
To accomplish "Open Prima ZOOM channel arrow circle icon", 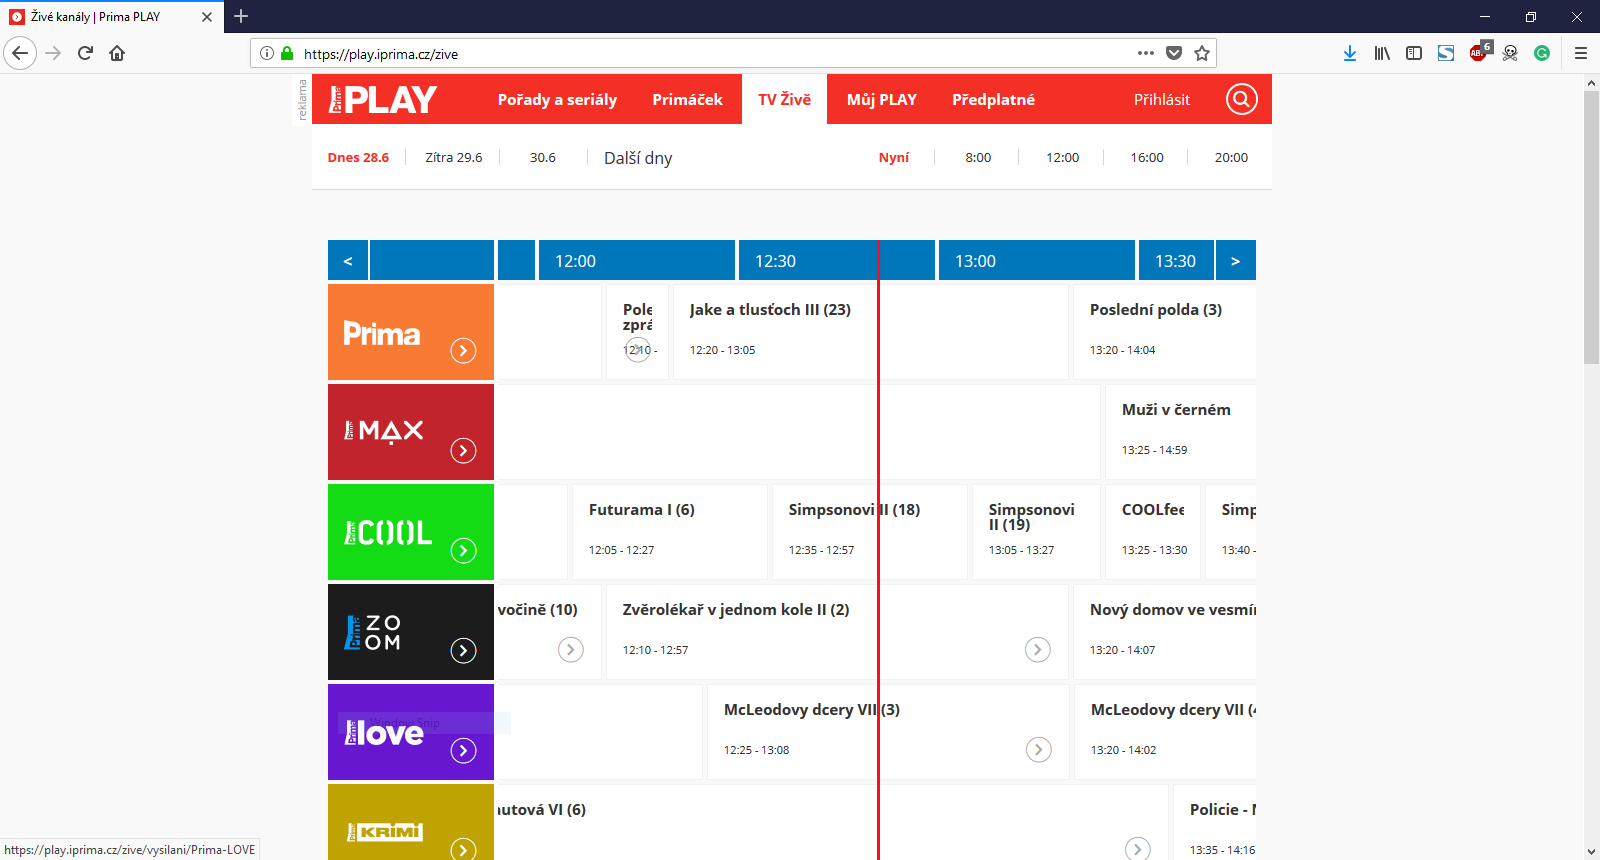I will pos(463,650).
